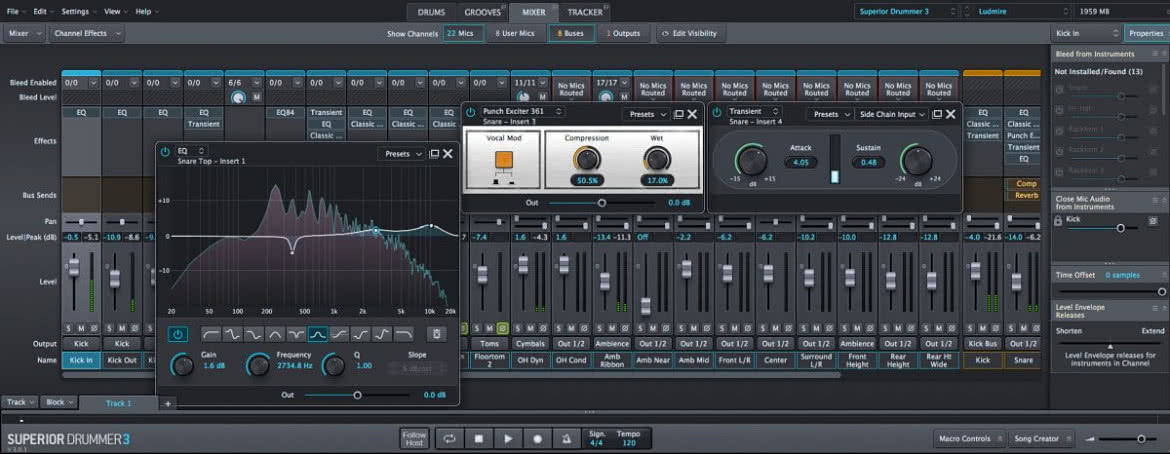The width and height of the screenshot is (1170, 454).
Task: Expand the Side Chain Input dropdown
Action: click(892, 114)
